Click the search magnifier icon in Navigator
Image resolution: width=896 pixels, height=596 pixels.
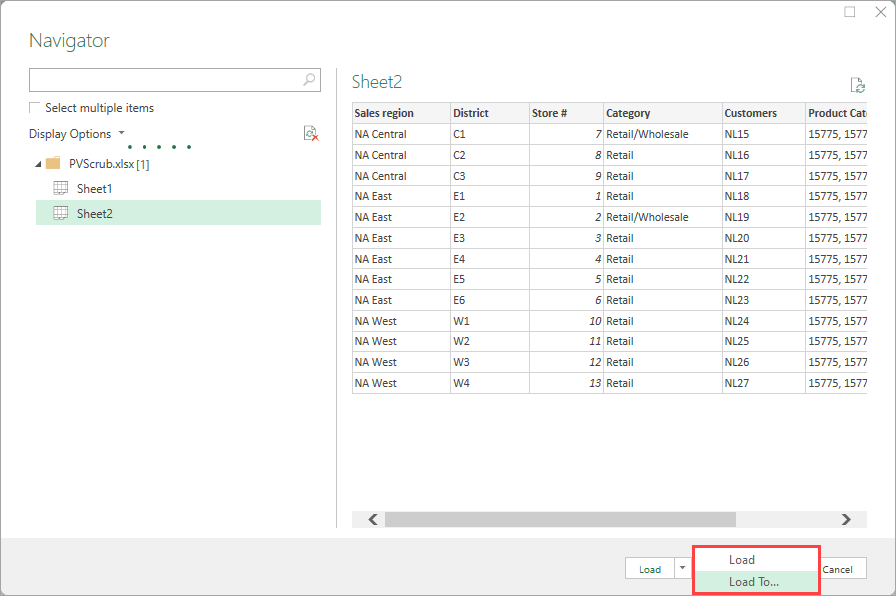click(x=309, y=79)
